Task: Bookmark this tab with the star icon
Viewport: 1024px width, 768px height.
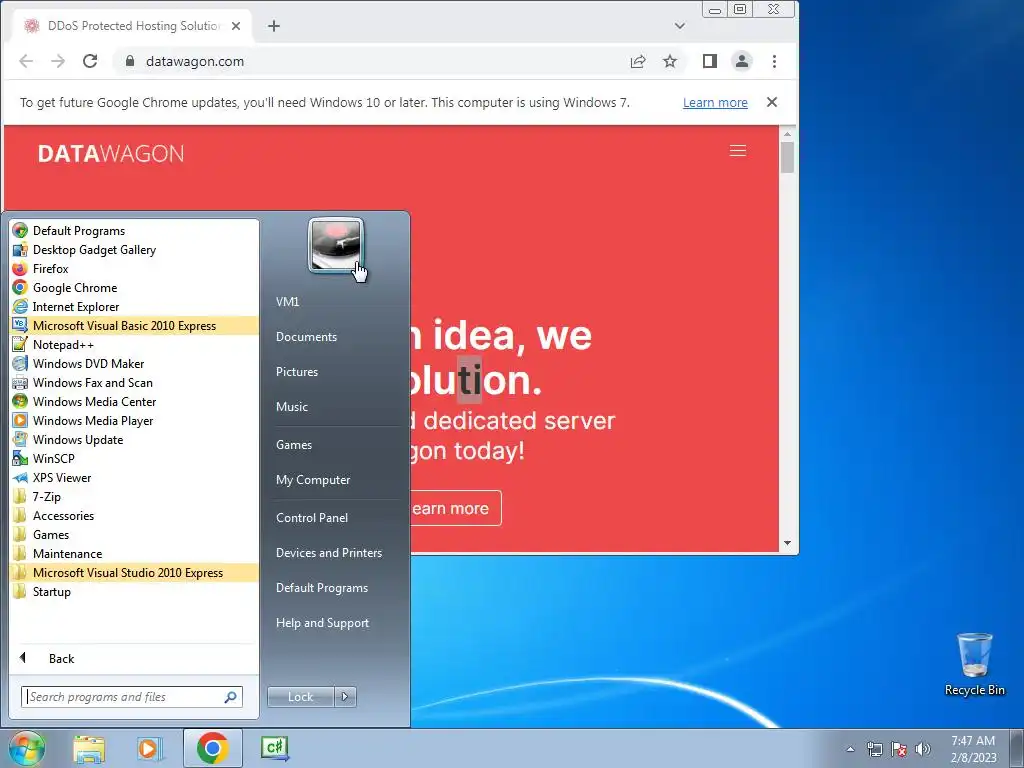Action: (670, 61)
